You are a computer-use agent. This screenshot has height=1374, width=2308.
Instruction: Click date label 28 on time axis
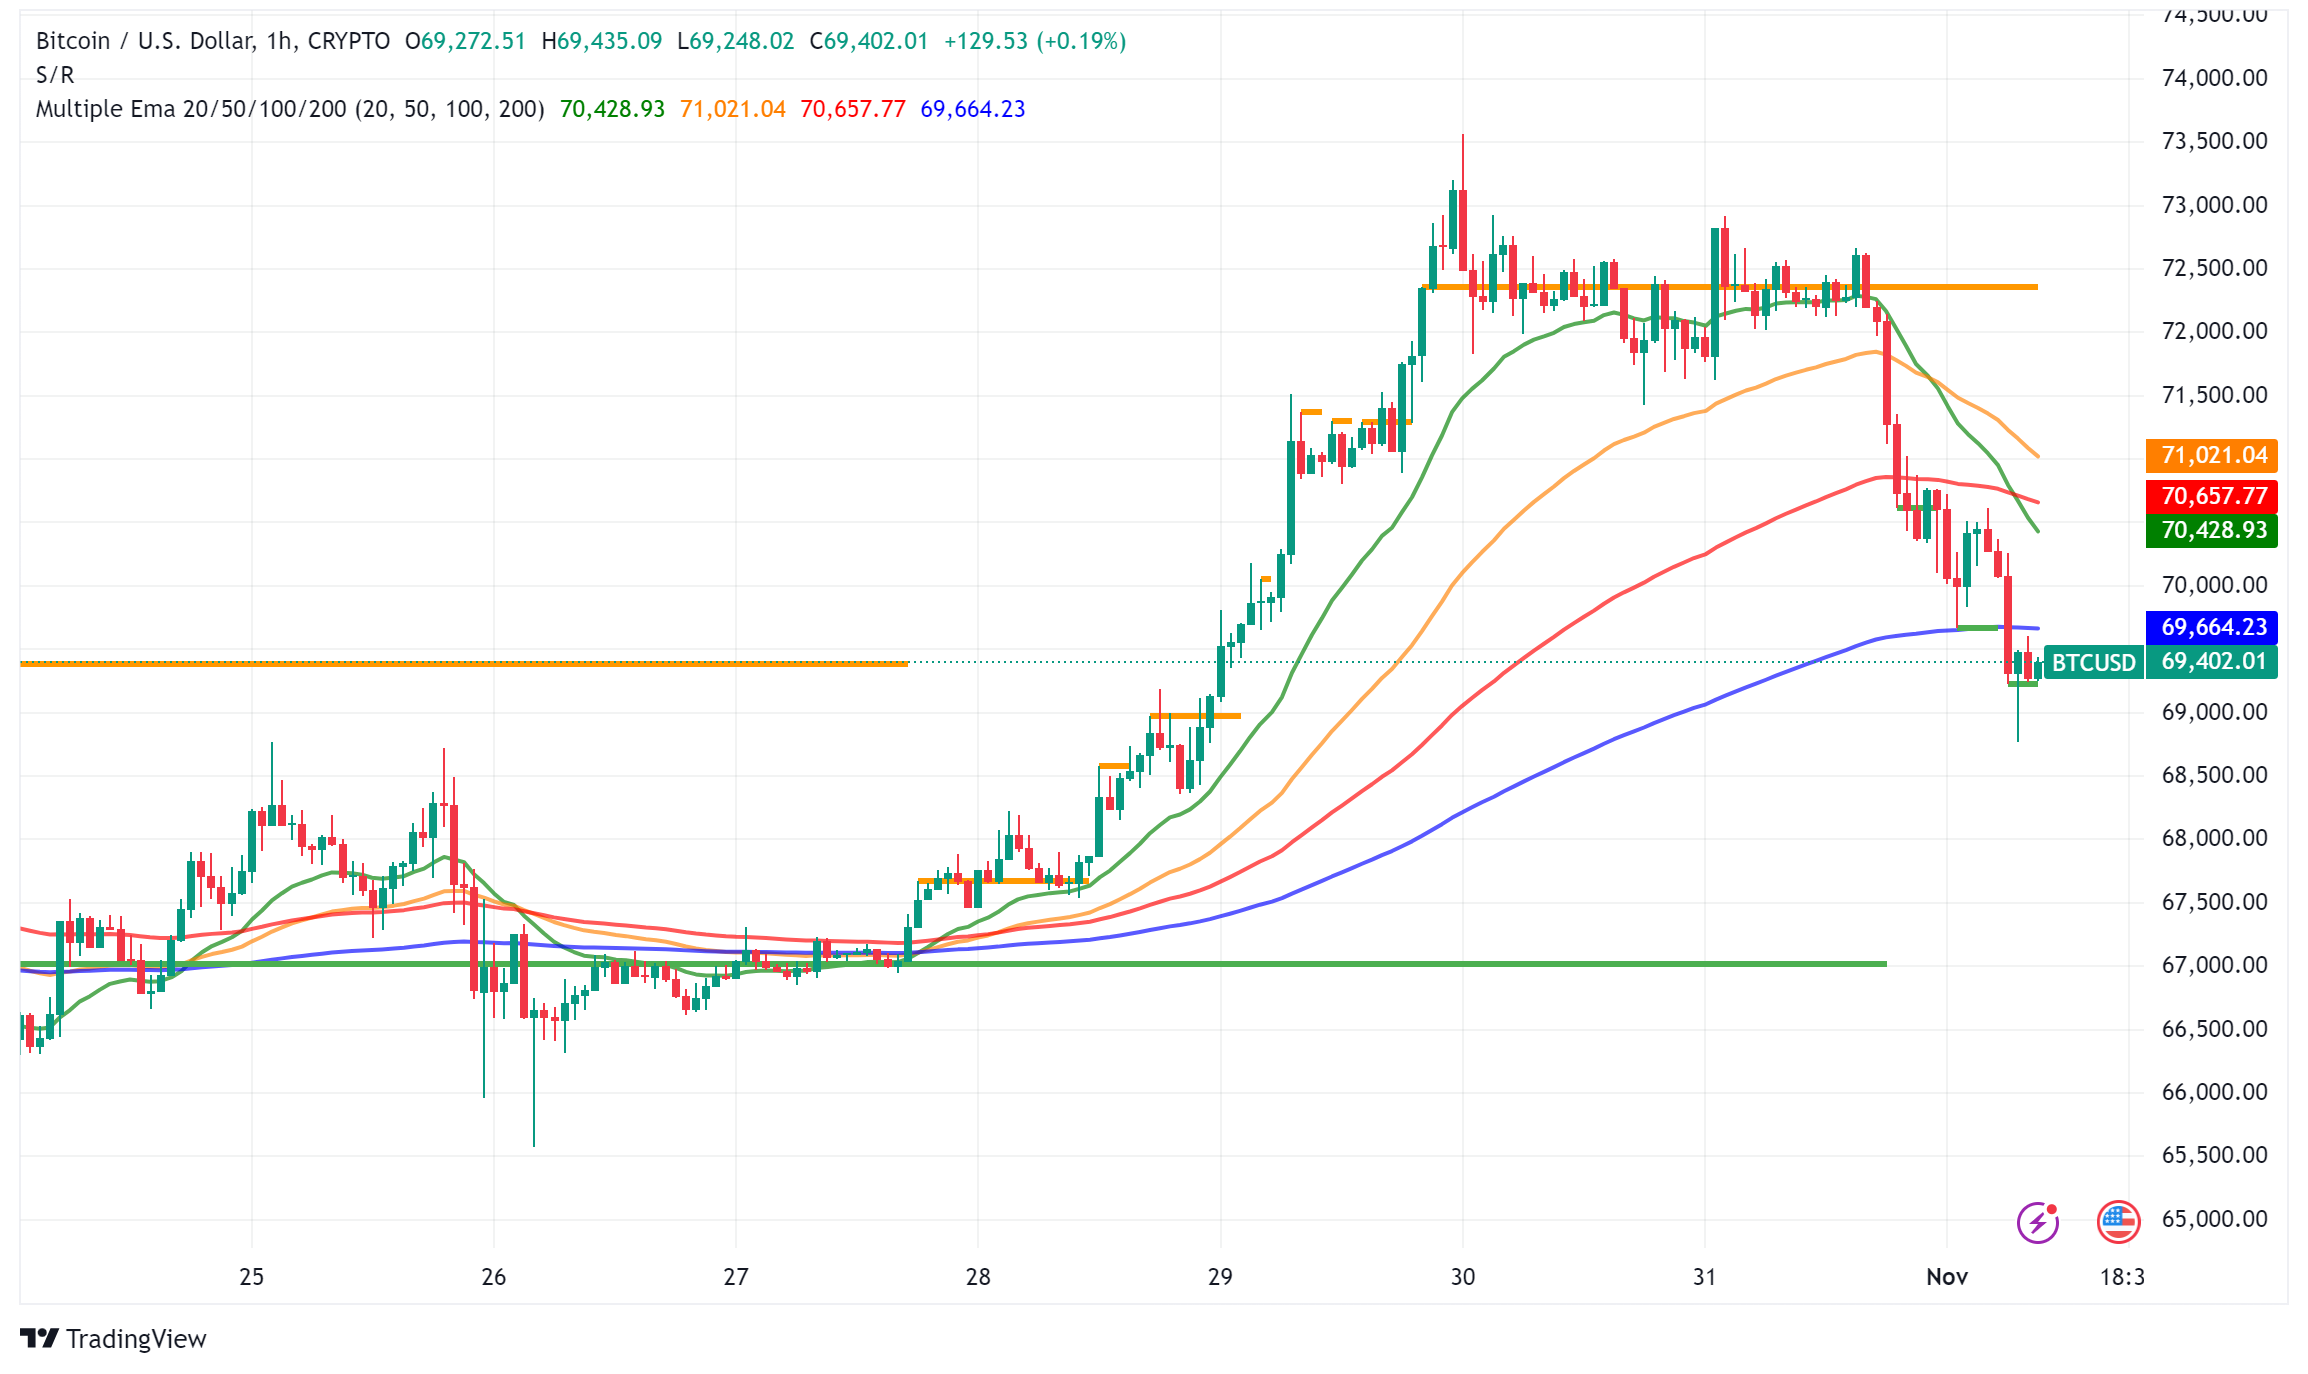point(978,1277)
